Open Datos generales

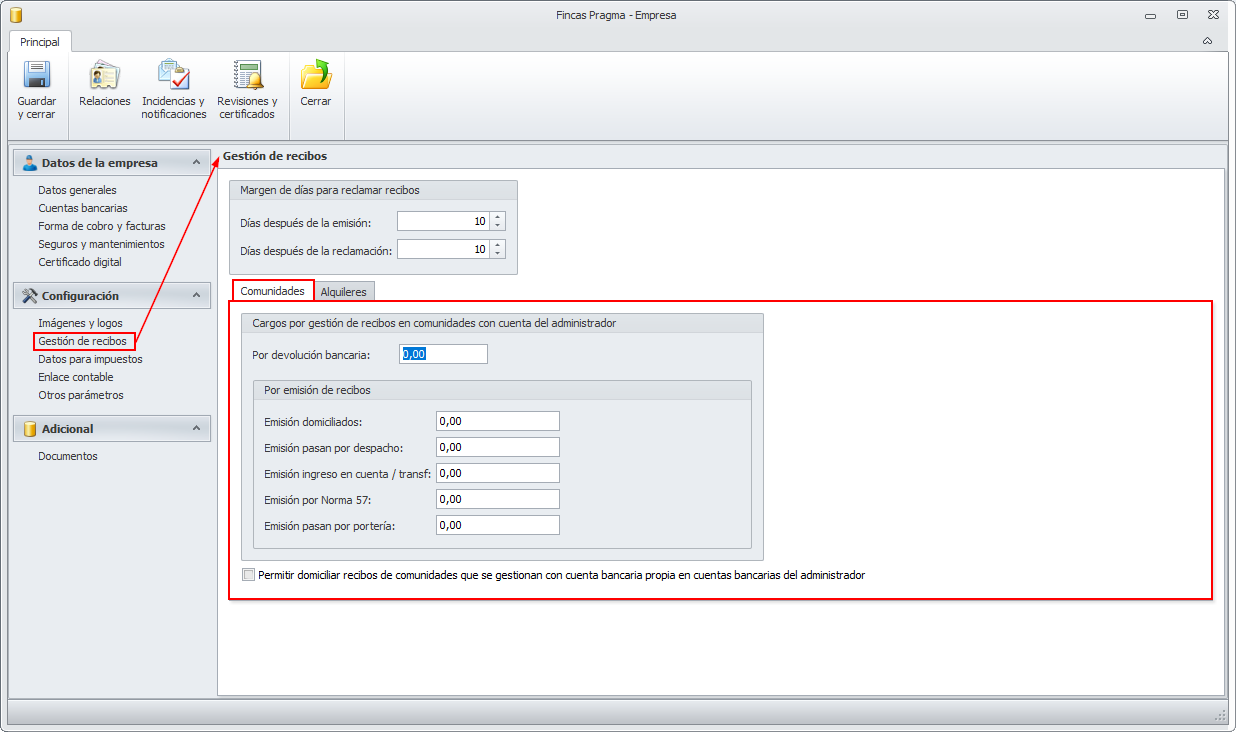point(77,190)
